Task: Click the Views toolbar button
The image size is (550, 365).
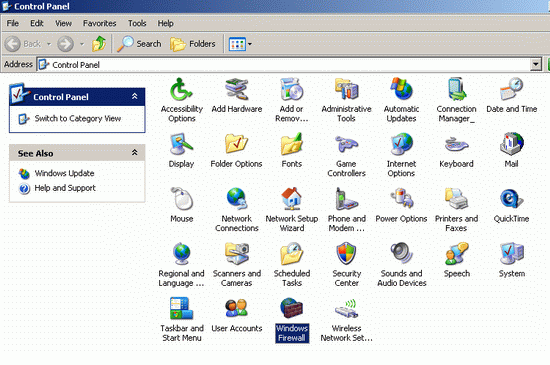Action: click(x=237, y=44)
